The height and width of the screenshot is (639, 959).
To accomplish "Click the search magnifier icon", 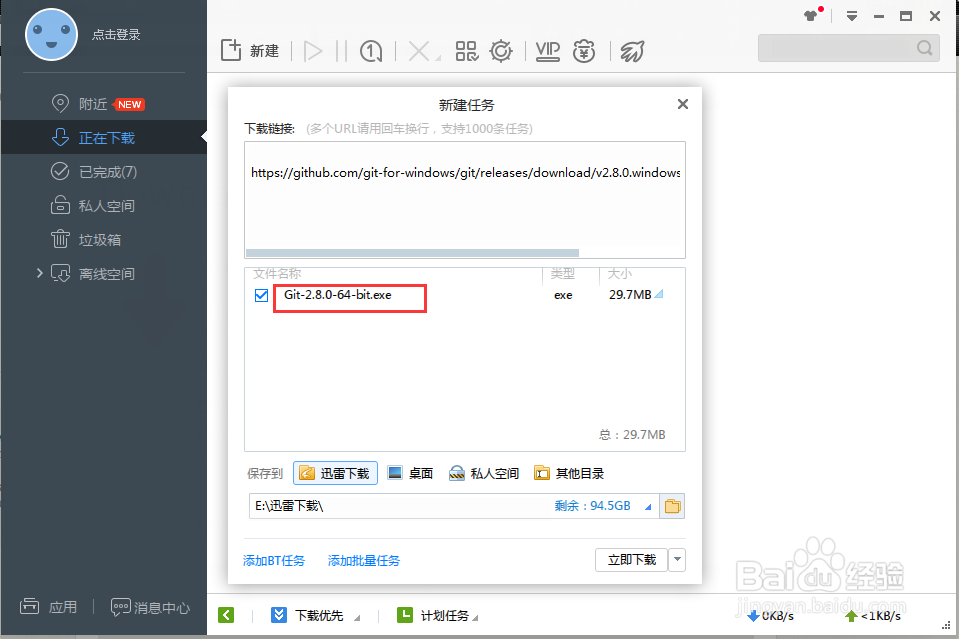I will 925,48.
